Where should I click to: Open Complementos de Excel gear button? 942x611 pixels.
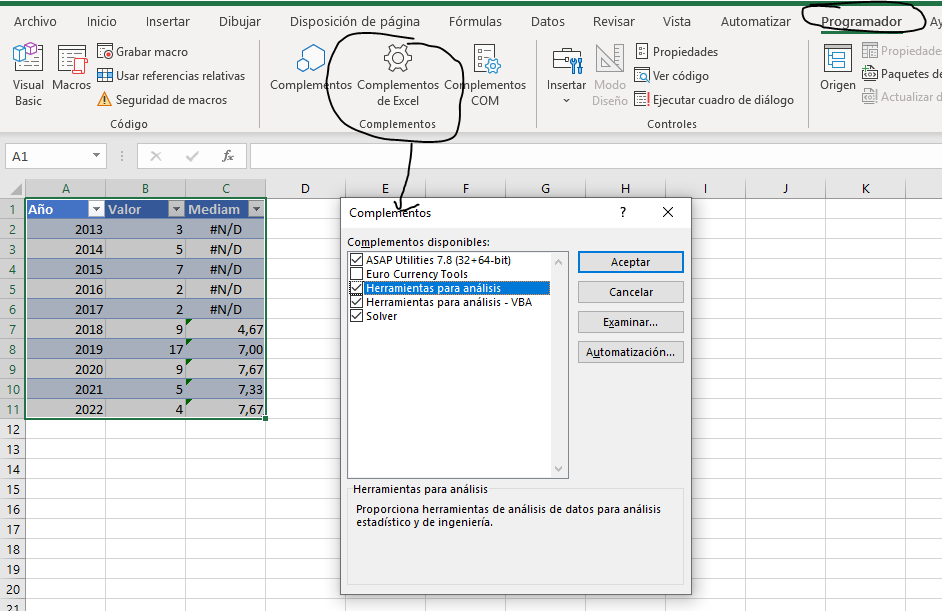pos(398,74)
